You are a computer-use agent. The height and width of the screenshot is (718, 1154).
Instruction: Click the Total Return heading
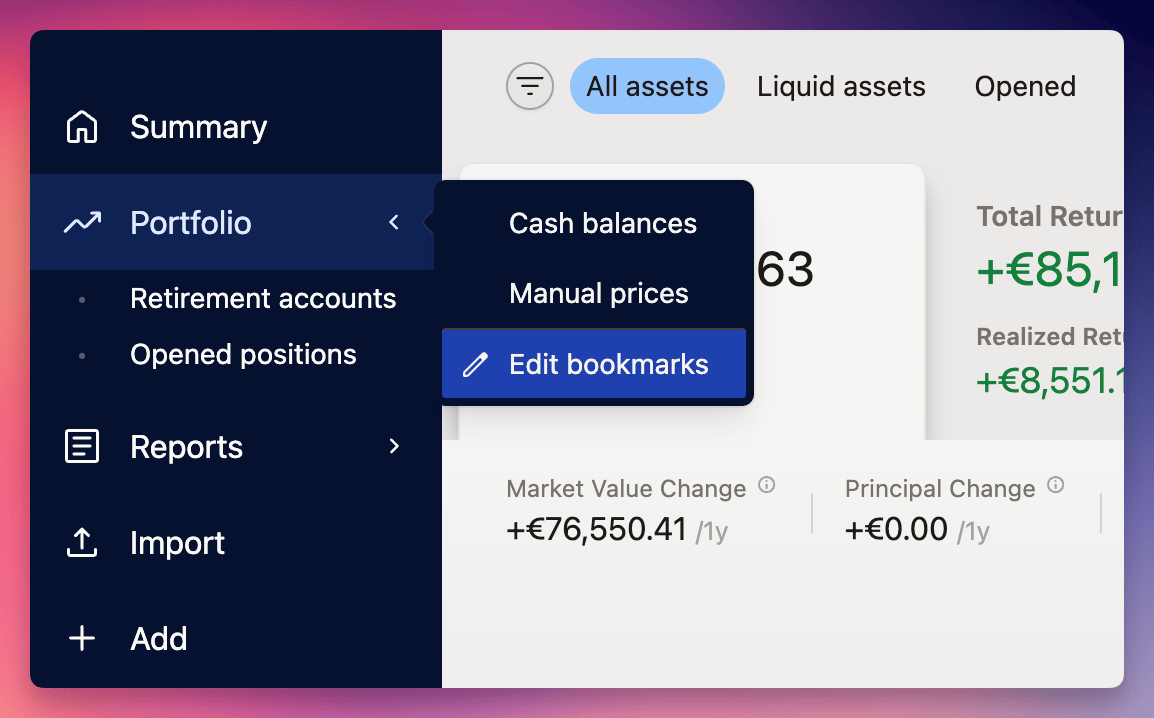tap(1050, 216)
